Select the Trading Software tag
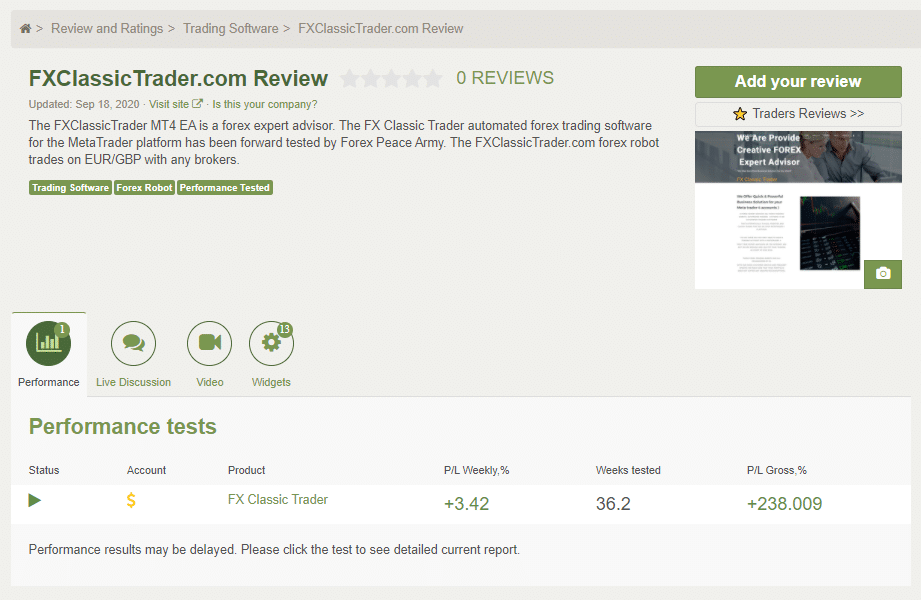This screenshot has width=921, height=600. [70, 188]
